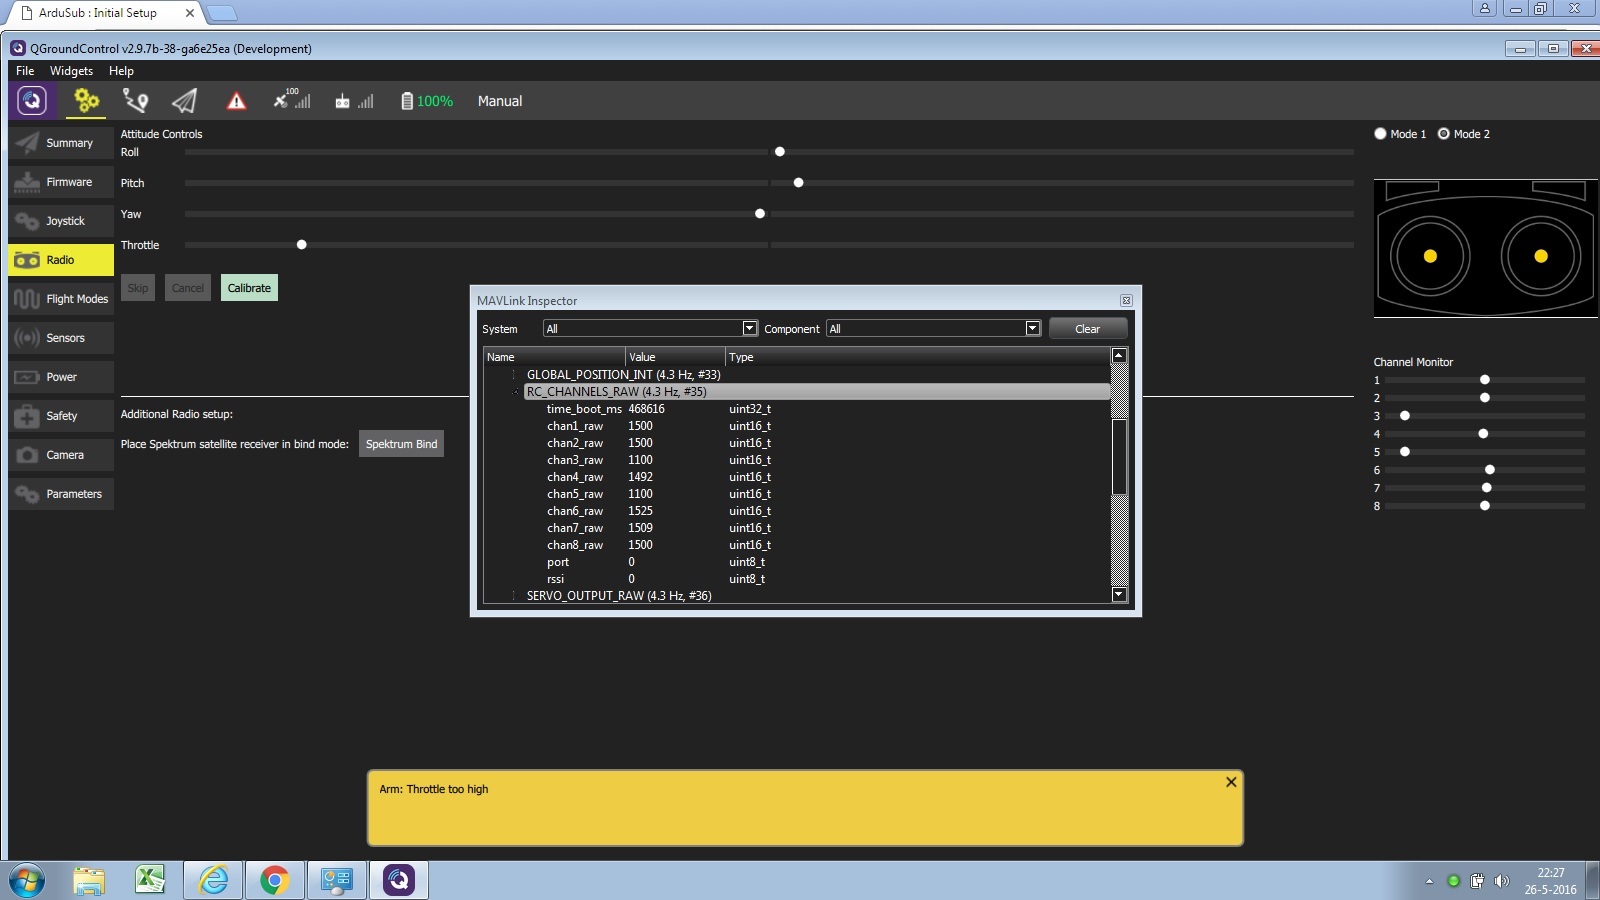The image size is (1600, 900).
Task: Switch to the Fly paper plane icon
Action: coord(184,100)
